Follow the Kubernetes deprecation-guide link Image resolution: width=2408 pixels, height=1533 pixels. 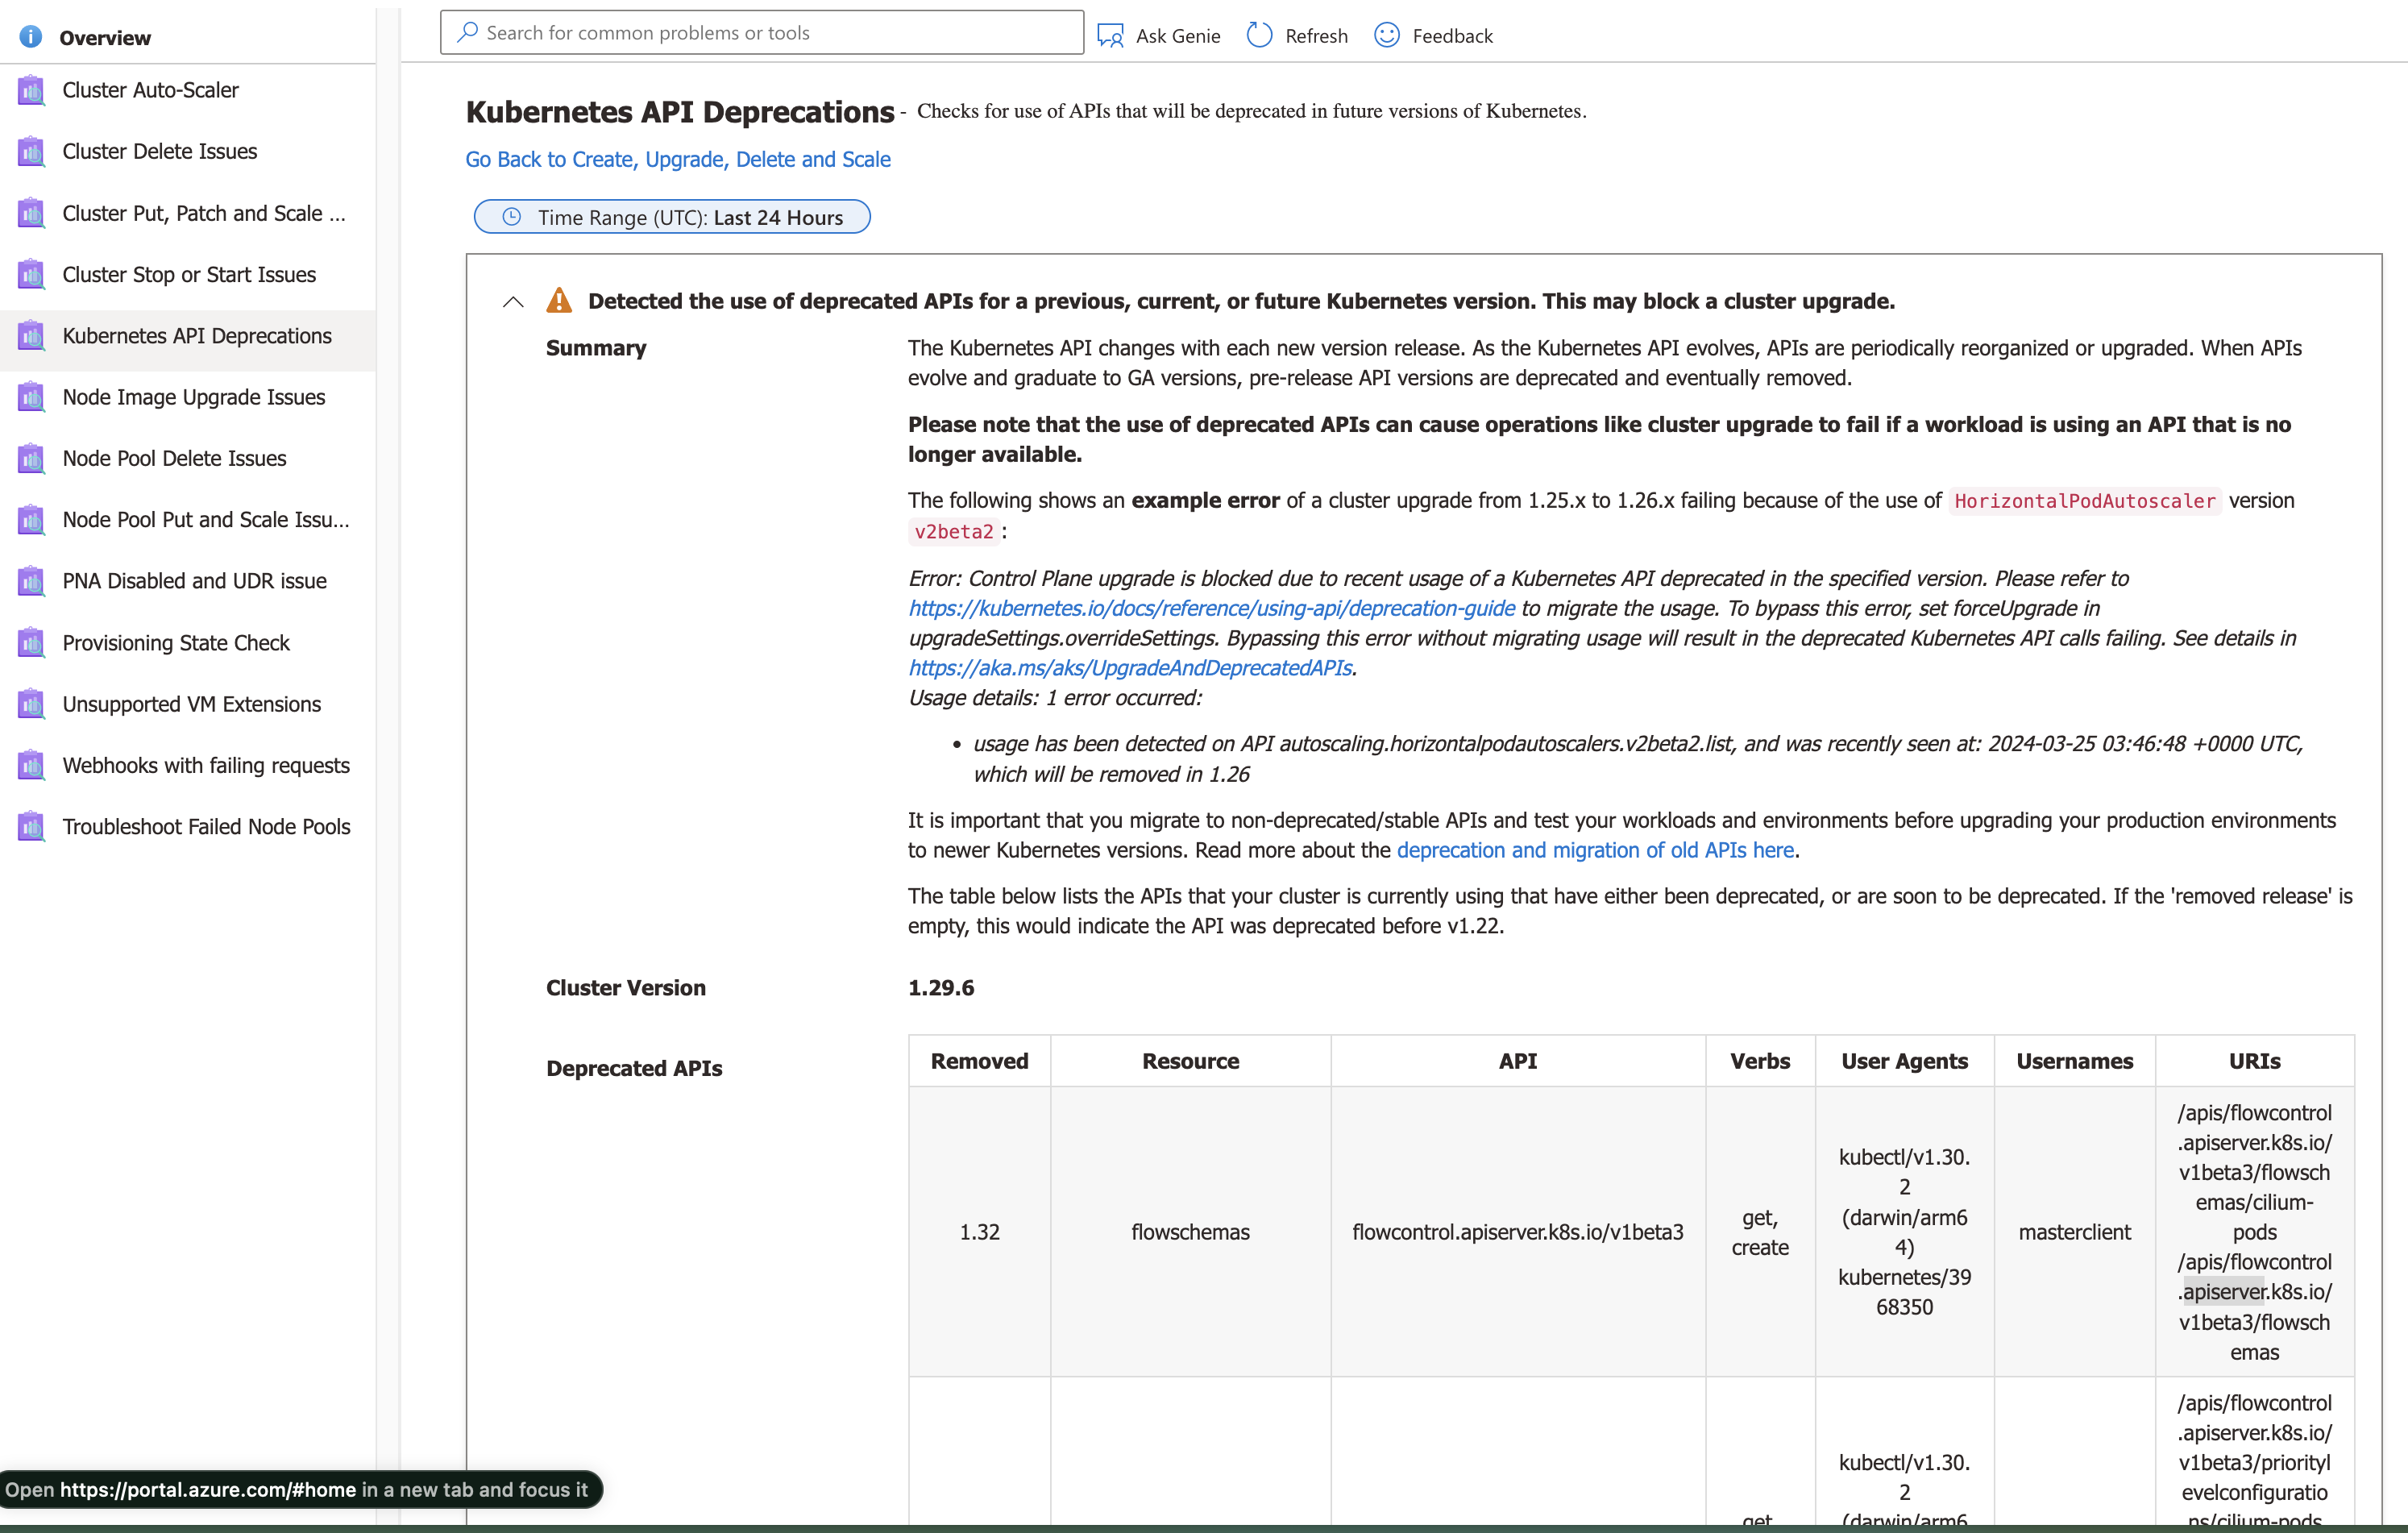click(x=1210, y=608)
